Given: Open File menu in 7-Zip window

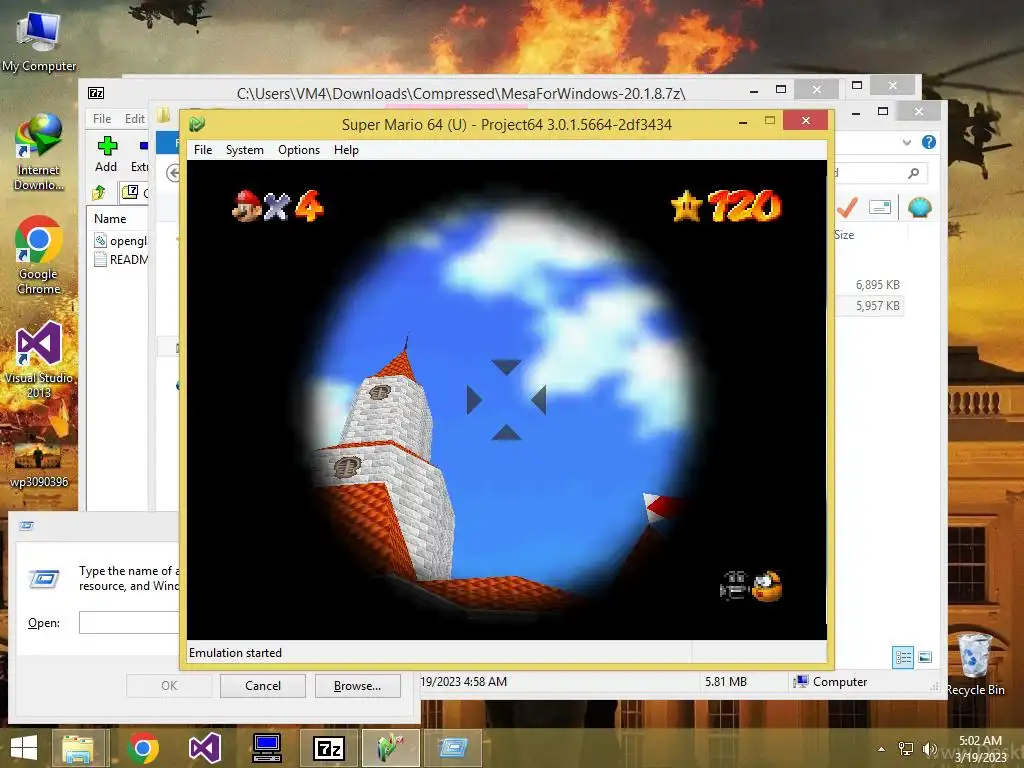Looking at the screenshot, I should click(101, 118).
